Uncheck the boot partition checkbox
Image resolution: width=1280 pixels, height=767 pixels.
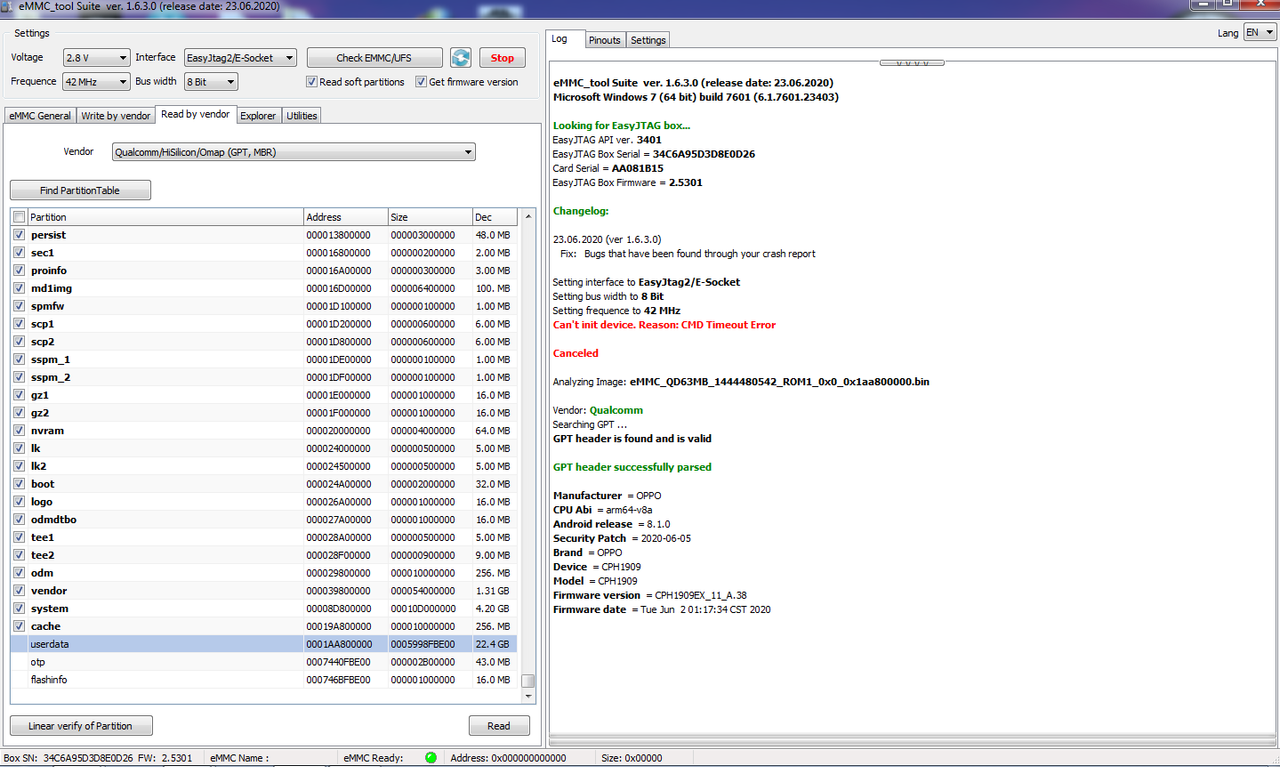click(x=18, y=483)
